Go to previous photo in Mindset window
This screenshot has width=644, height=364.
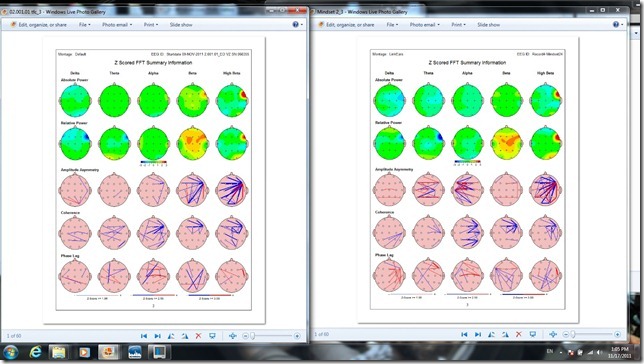tap(464, 334)
